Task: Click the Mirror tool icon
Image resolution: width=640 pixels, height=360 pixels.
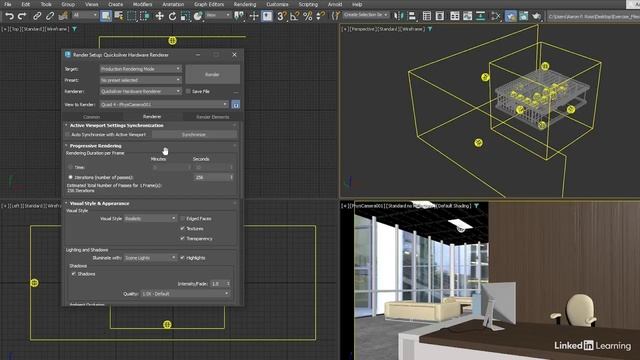Action: coord(398,16)
